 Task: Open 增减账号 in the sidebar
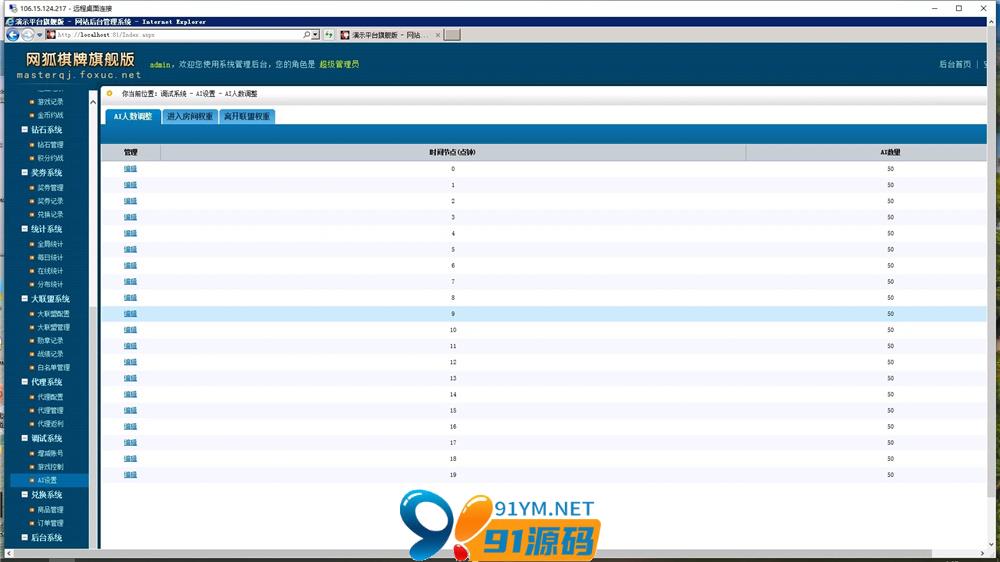pyautogui.click(x=50, y=454)
